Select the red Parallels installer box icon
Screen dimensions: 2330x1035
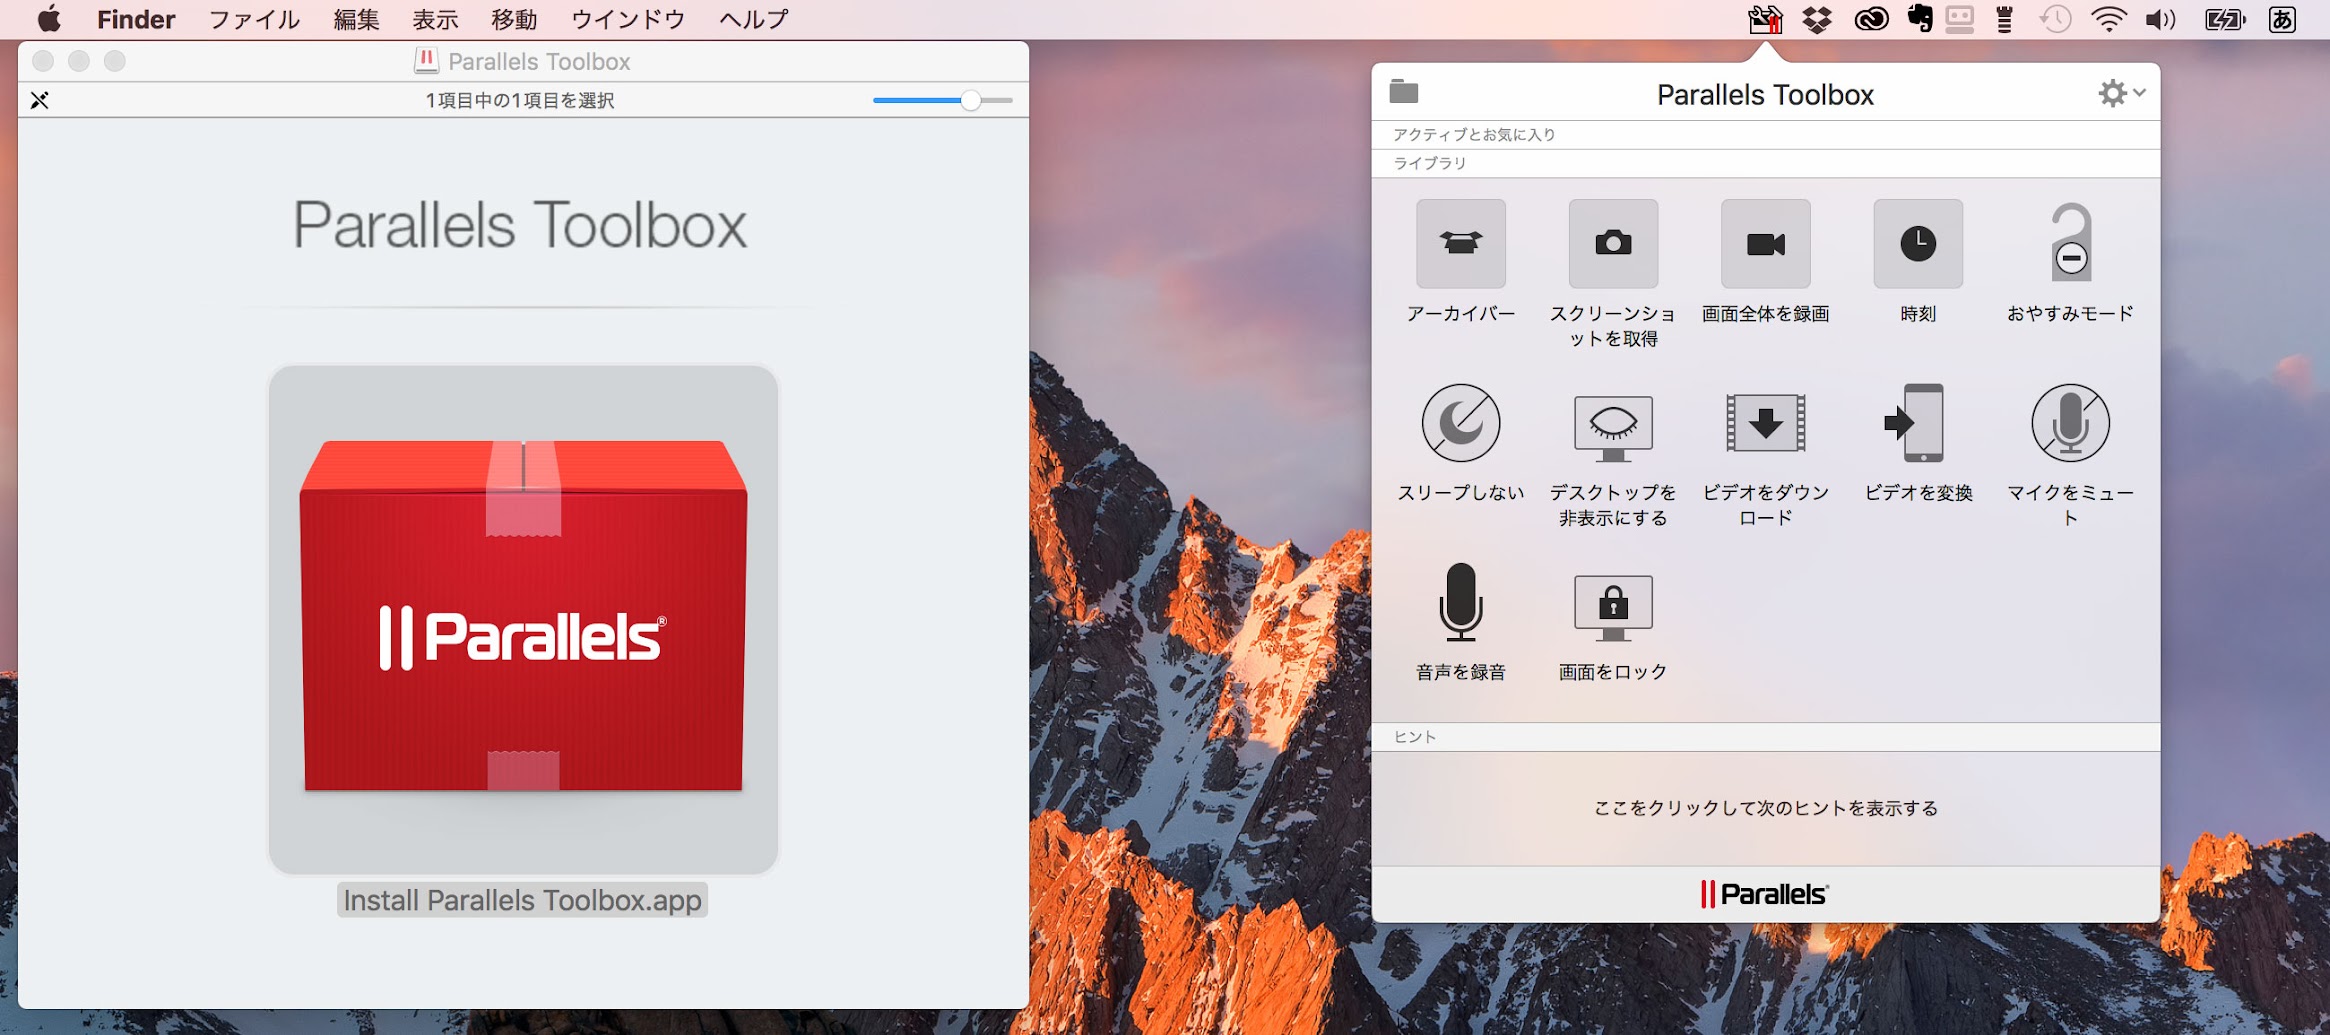[x=523, y=619]
